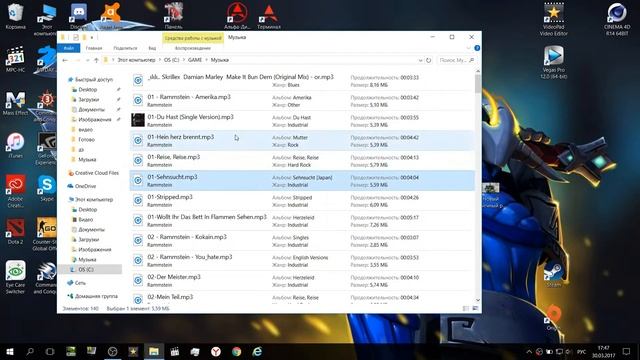Click Средства работы с музыкой contextual tab
The image size is (640, 360).
coord(193,38)
